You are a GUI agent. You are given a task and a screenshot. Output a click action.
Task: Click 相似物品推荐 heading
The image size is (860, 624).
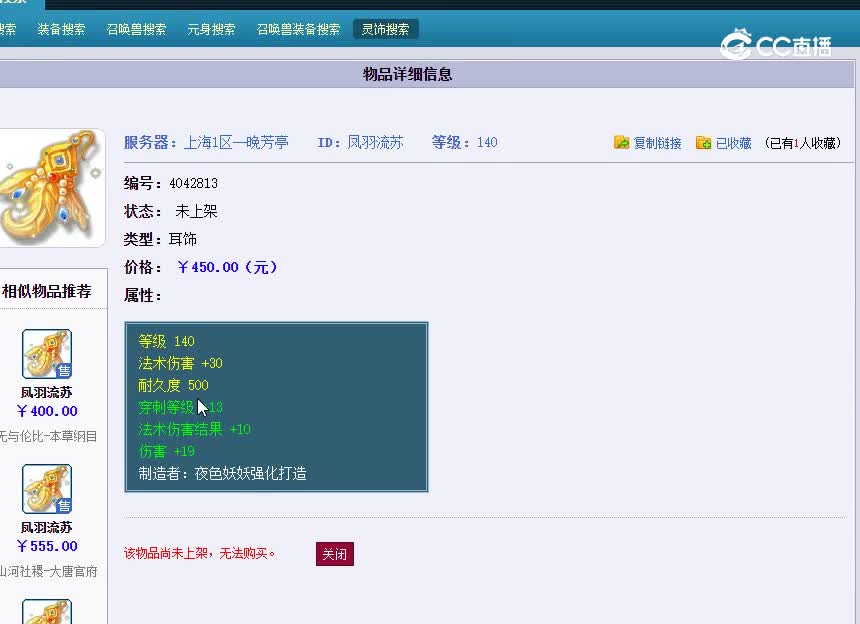(47, 291)
